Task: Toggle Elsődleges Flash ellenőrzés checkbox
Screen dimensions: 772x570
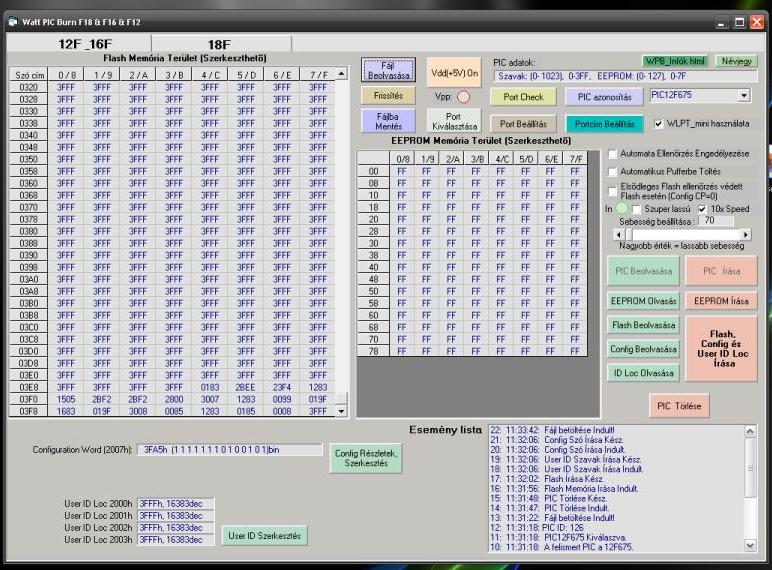Action: pos(612,191)
